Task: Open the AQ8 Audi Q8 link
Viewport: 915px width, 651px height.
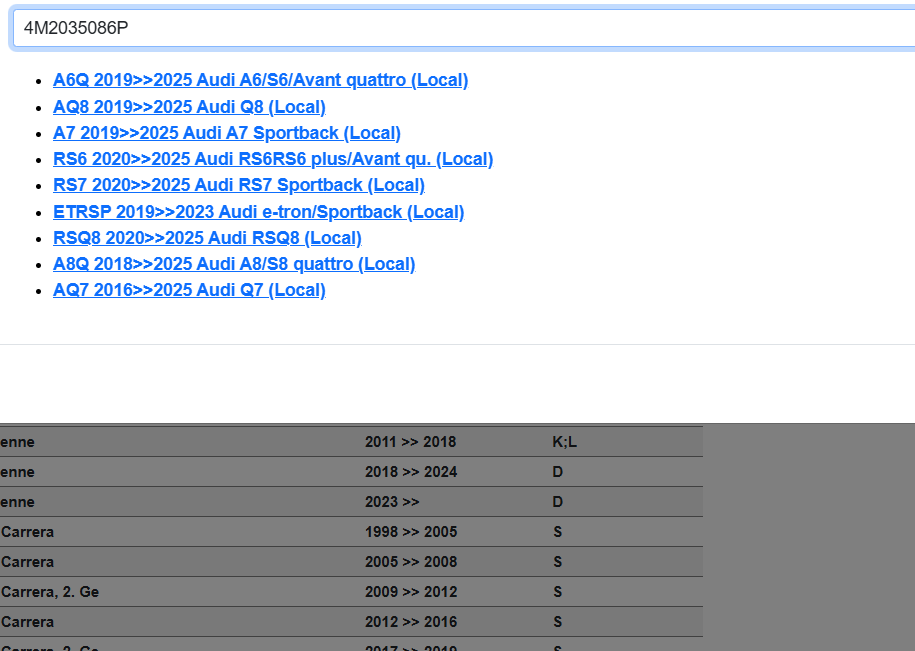Action: tap(189, 107)
